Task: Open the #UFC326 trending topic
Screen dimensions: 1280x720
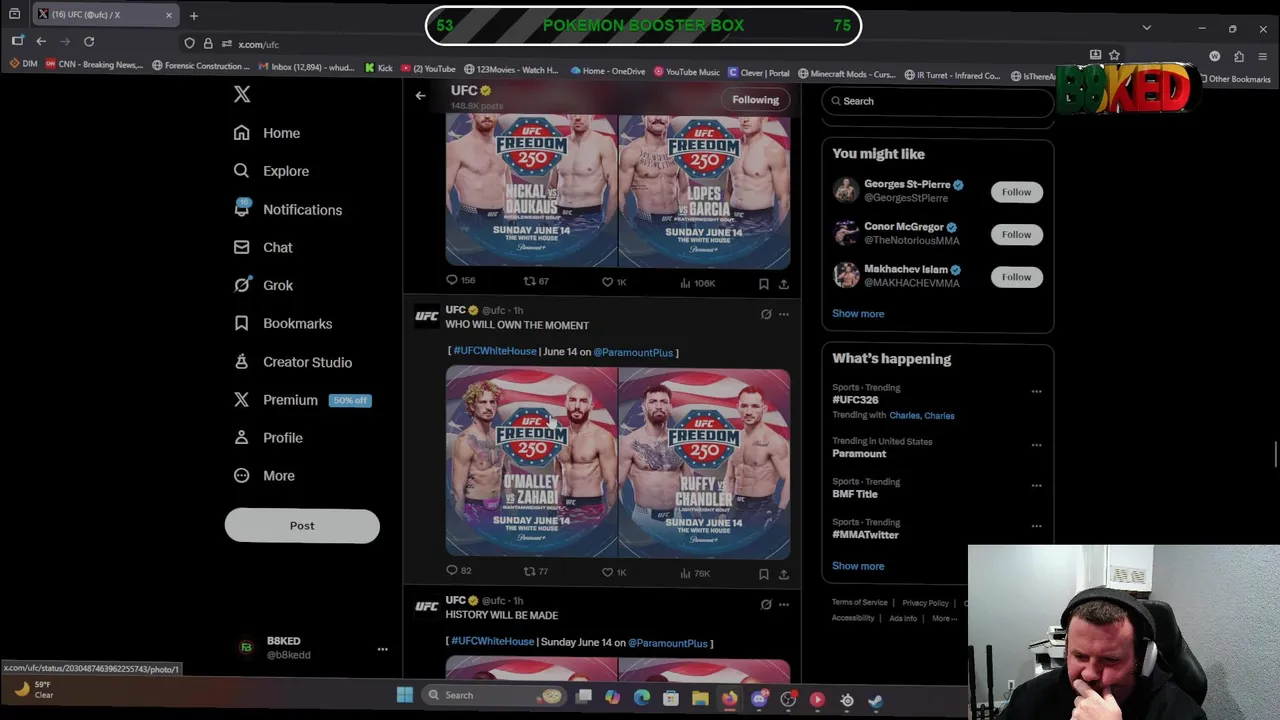Action: [855, 400]
